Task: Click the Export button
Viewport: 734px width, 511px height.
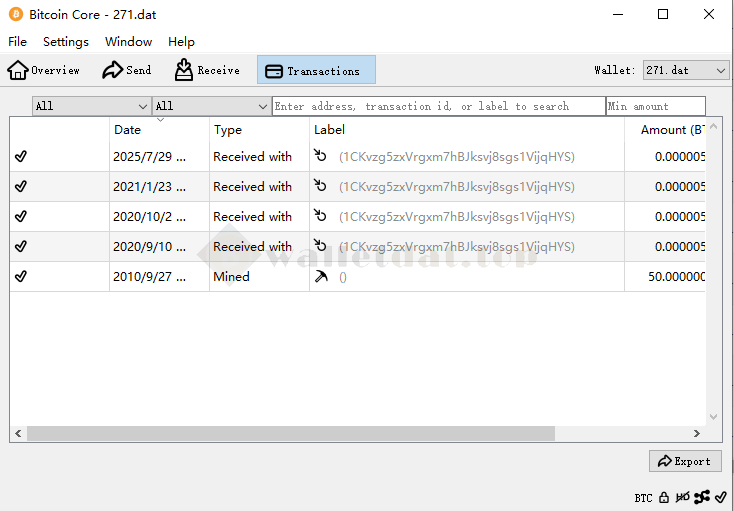Action: (685, 461)
